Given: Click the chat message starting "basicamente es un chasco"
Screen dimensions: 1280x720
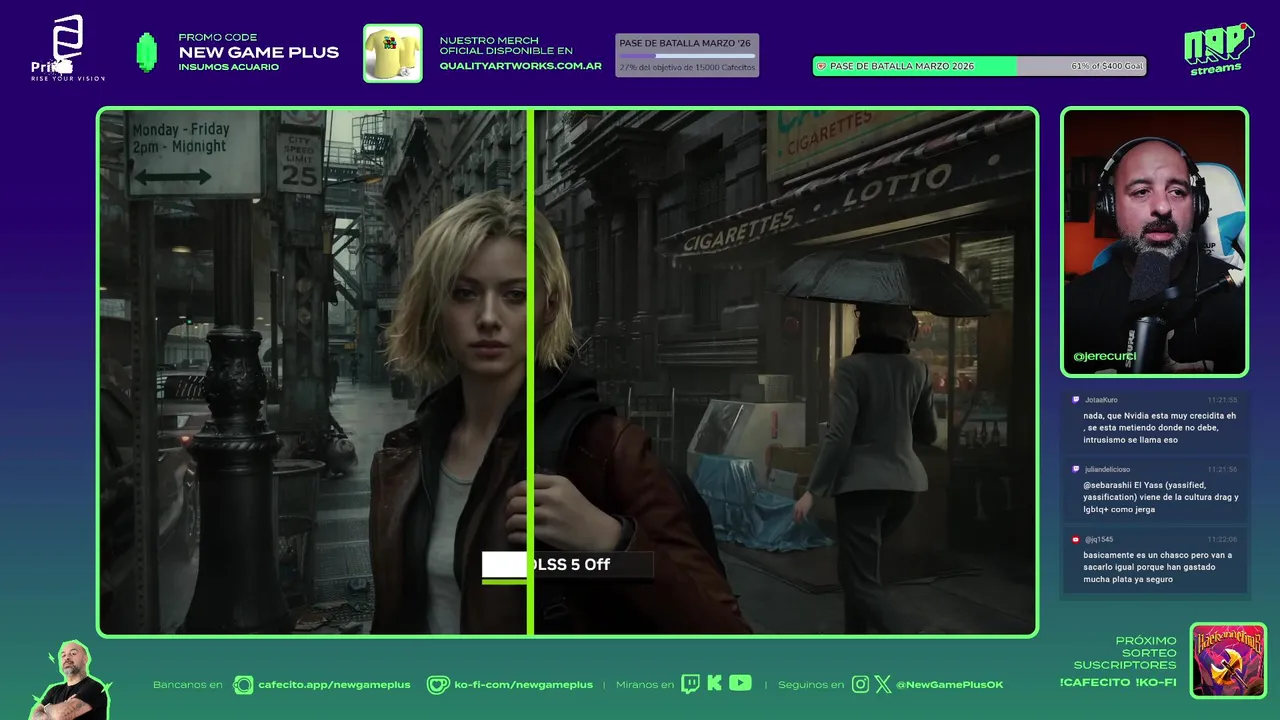Looking at the screenshot, I should click(x=1158, y=567).
